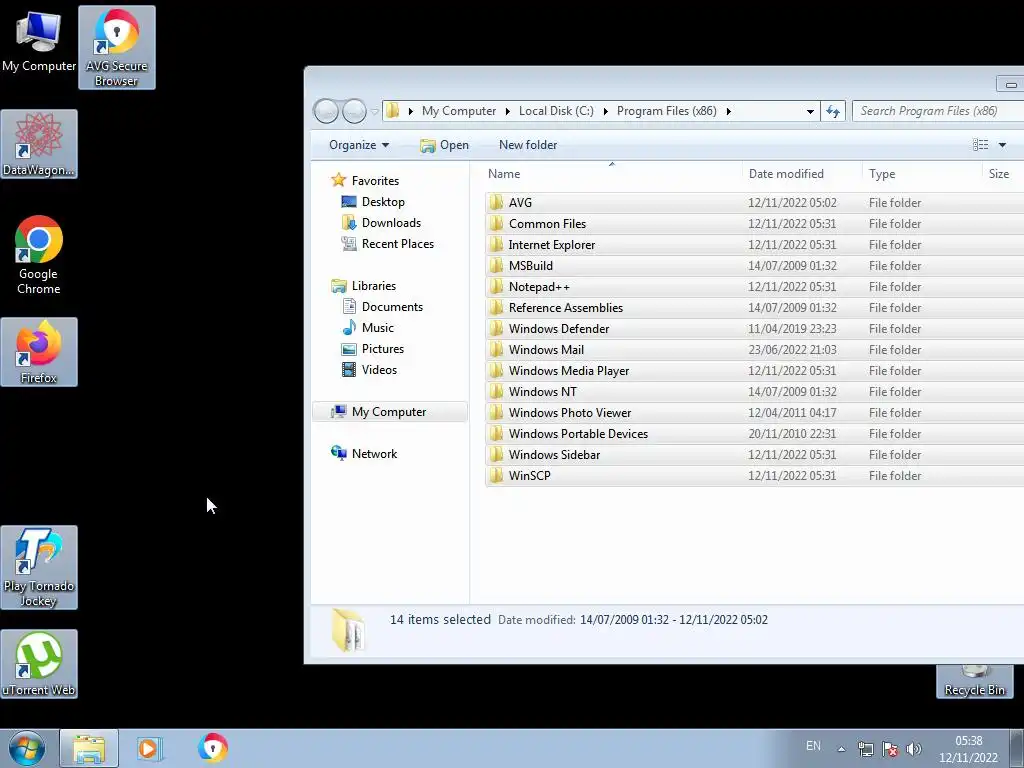1024x768 pixels.
Task: Launch AVG Secure Browser from desktop
Action: pos(116,48)
